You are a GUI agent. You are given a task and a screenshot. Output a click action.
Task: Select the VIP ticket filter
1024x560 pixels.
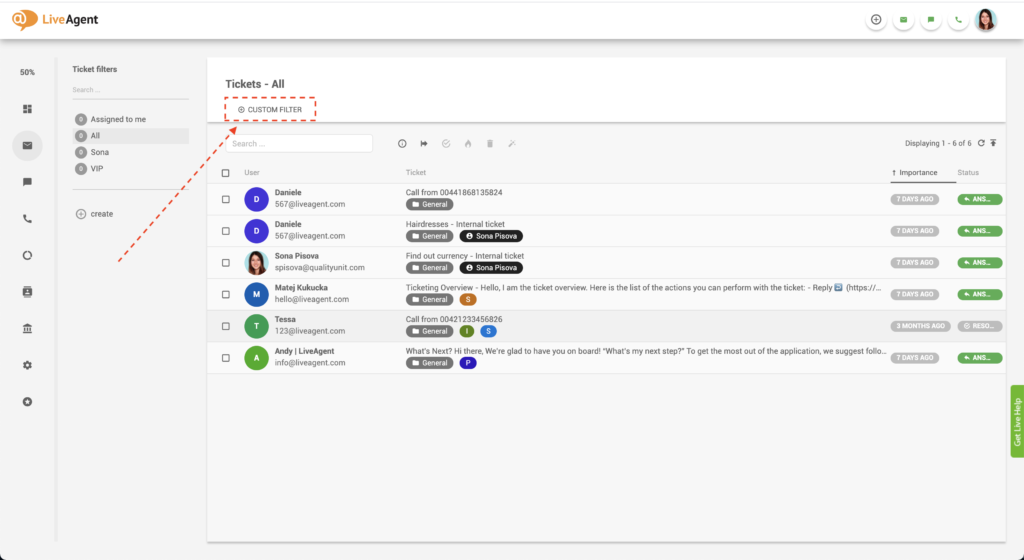coord(97,169)
